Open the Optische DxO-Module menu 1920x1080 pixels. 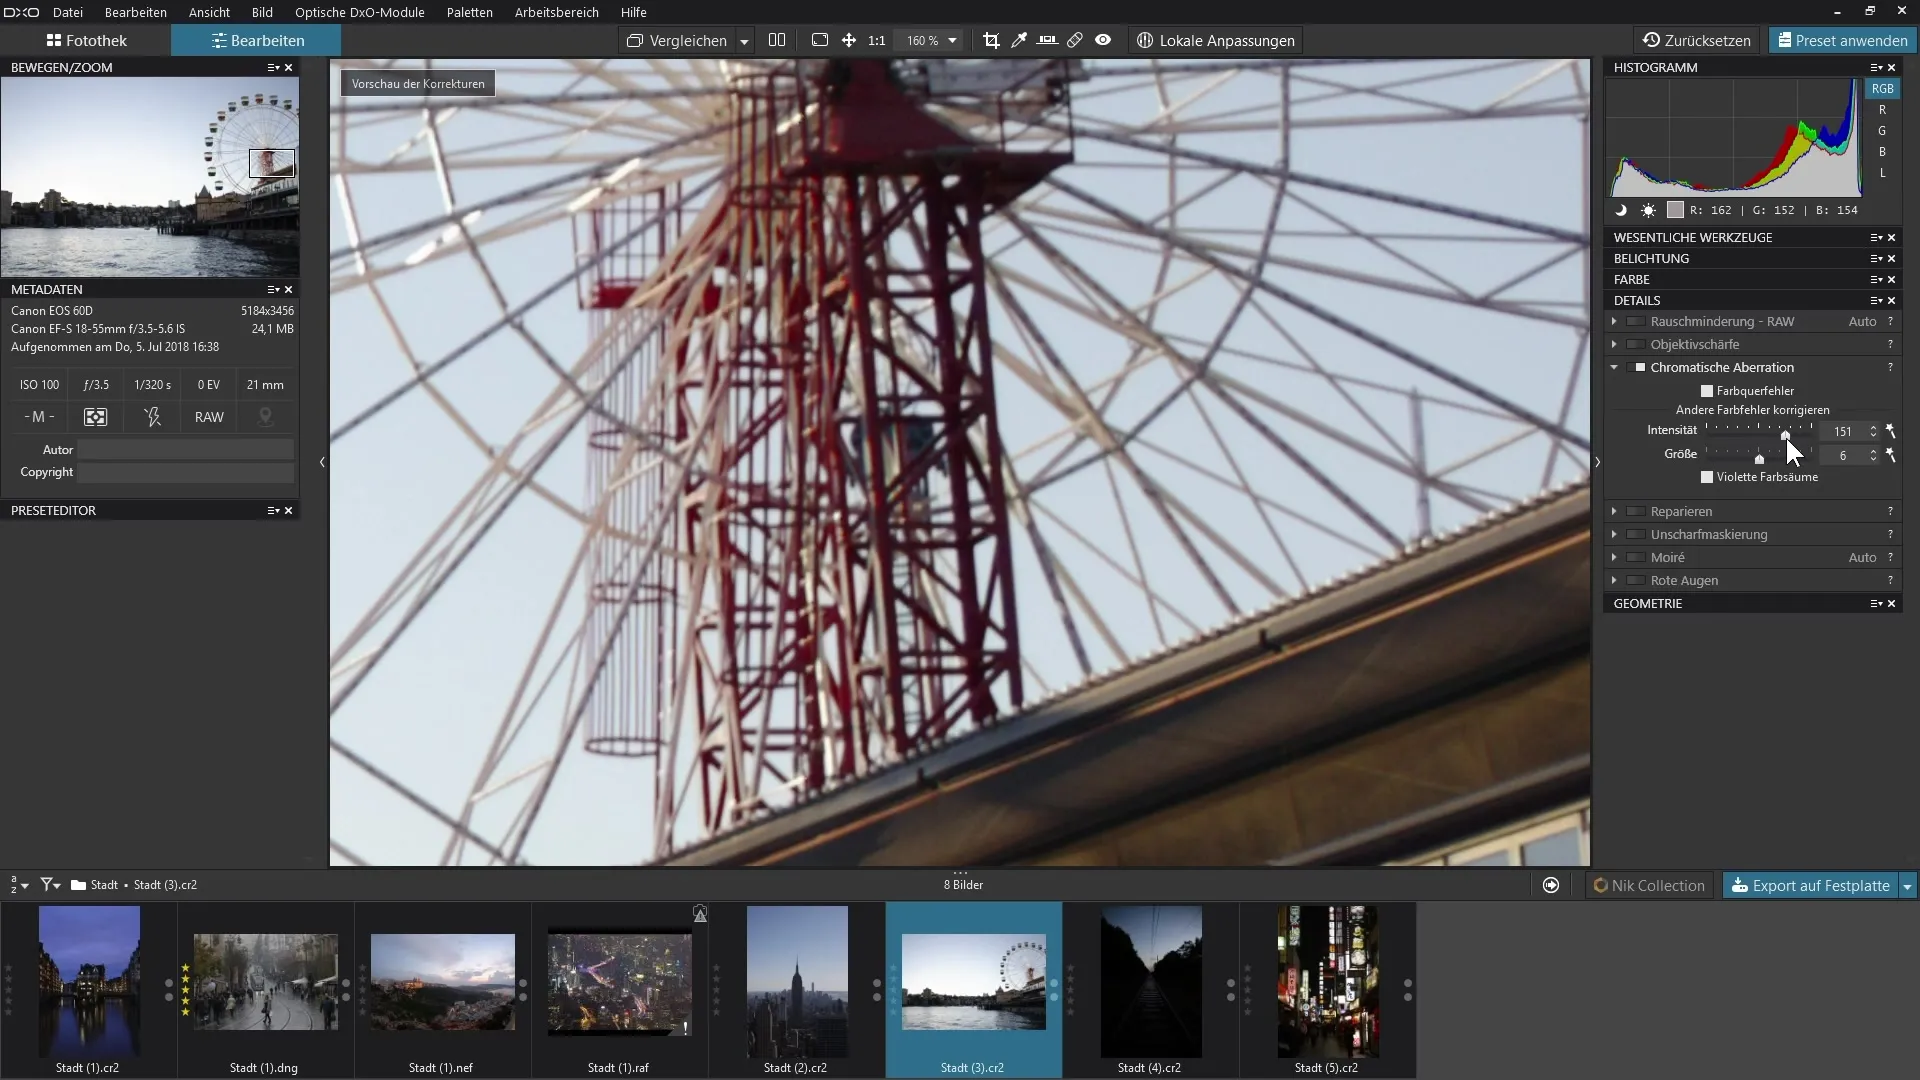[x=360, y=12]
